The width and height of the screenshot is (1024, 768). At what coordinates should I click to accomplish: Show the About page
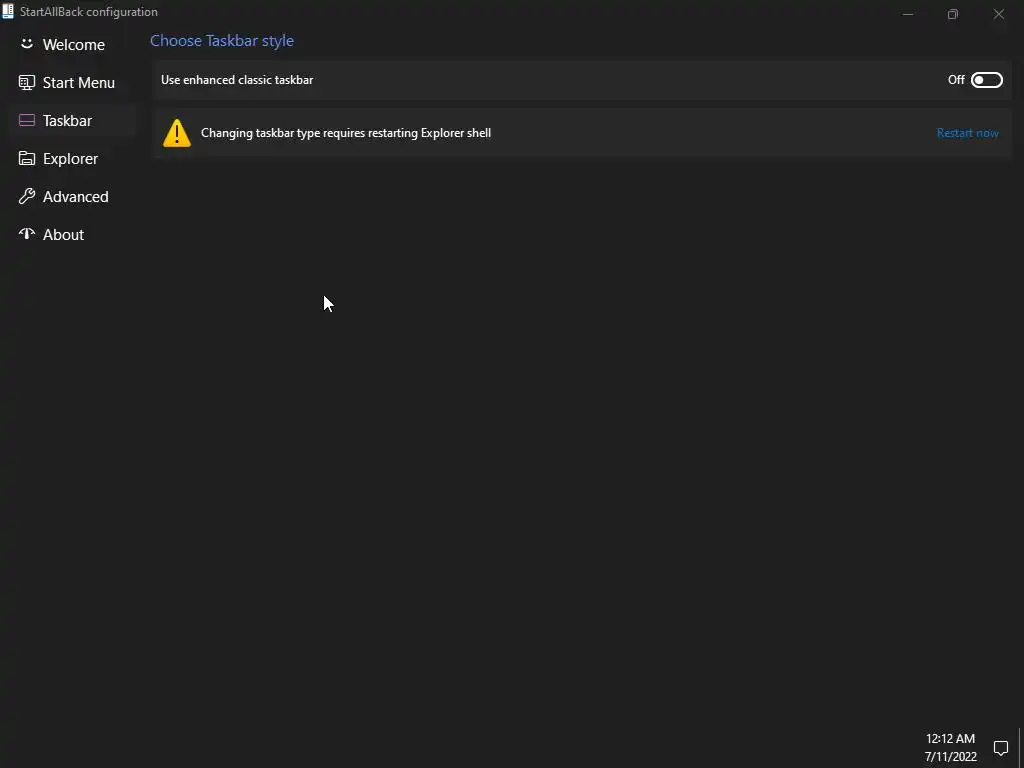click(72, 234)
